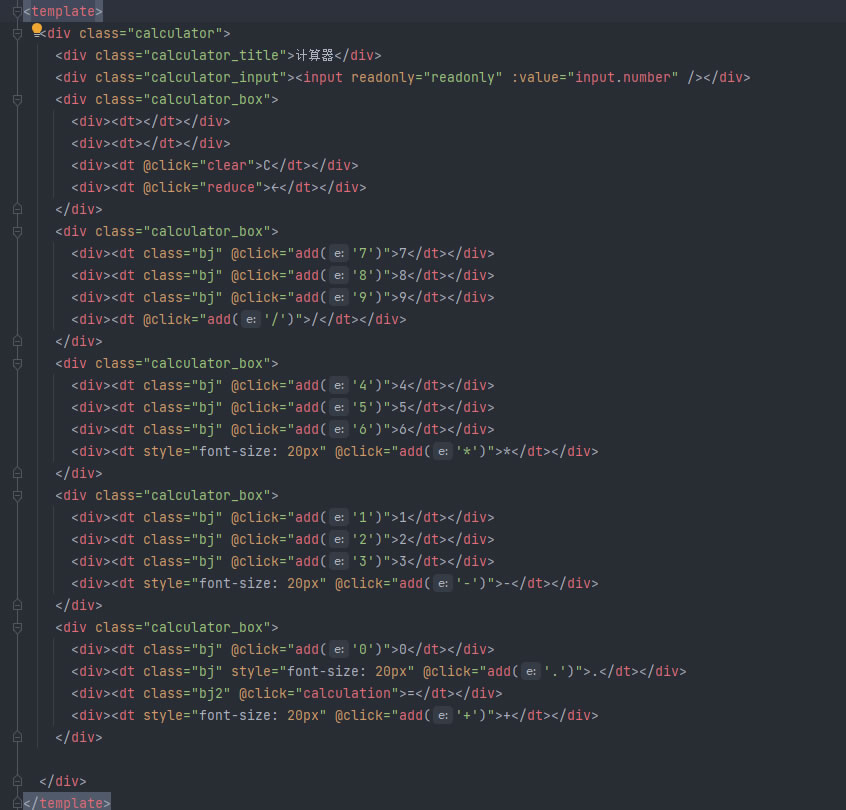Click the readonly="readonly" attribute
The height and width of the screenshot is (810, 846).
coord(427,78)
